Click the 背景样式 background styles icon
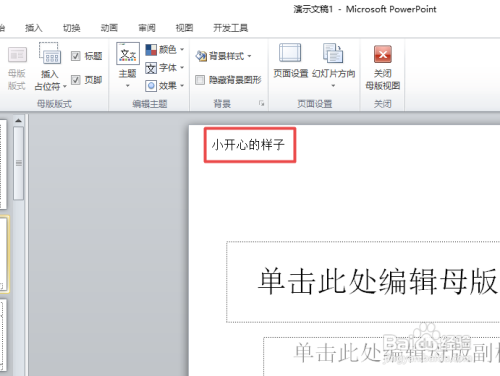Image resolution: width=500 pixels, height=376 pixels. point(201,56)
